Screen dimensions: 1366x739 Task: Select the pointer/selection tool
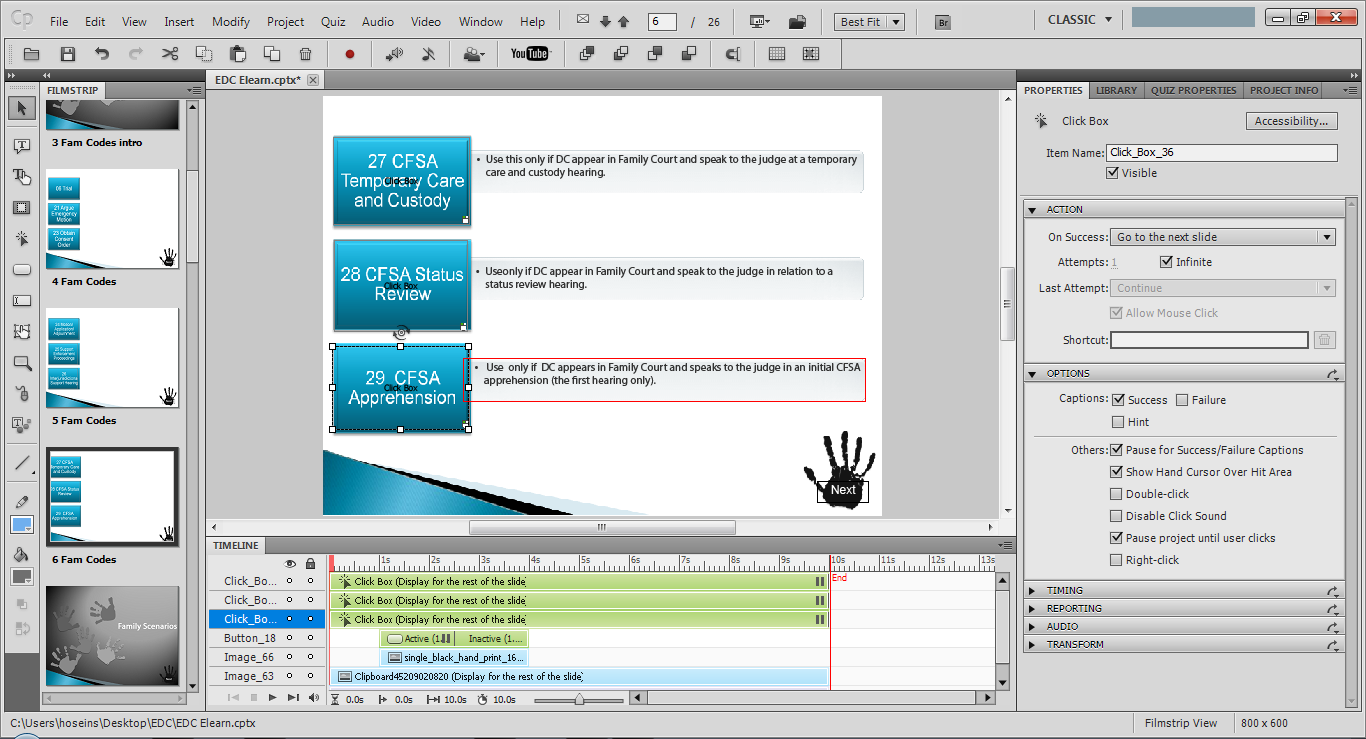click(x=21, y=108)
